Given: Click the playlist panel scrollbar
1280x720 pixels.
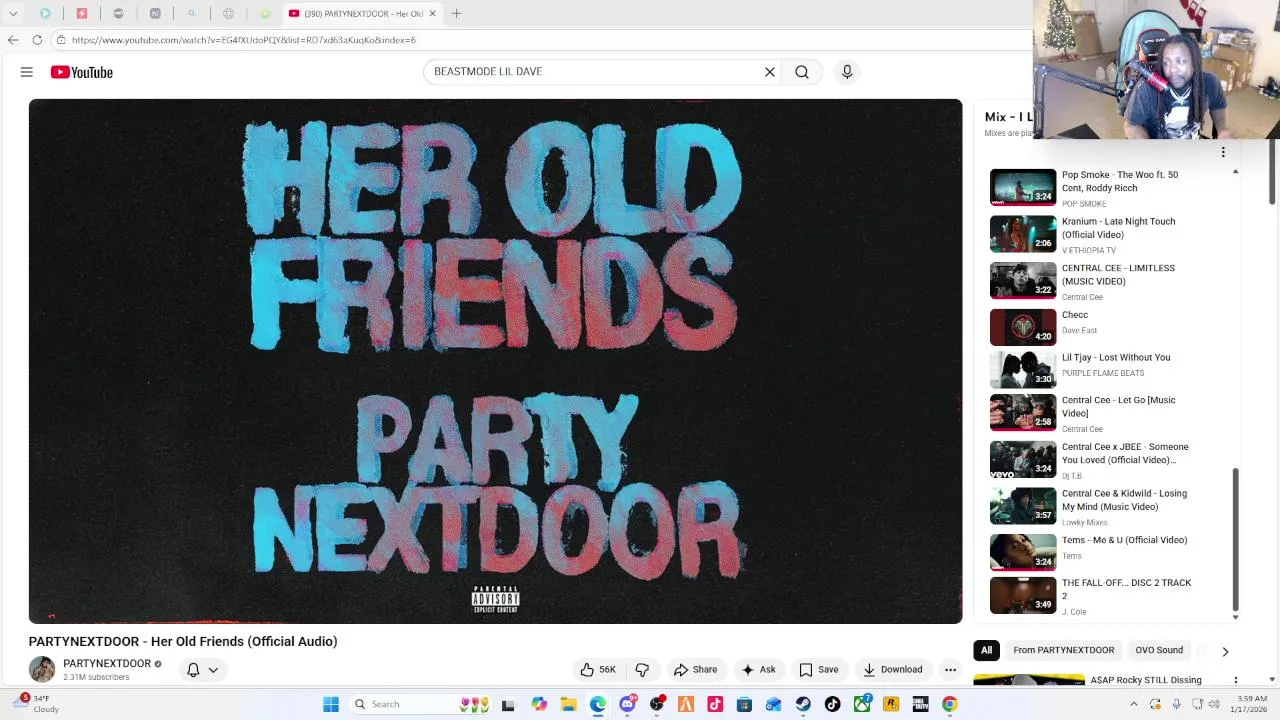Looking at the screenshot, I should [x=1235, y=540].
